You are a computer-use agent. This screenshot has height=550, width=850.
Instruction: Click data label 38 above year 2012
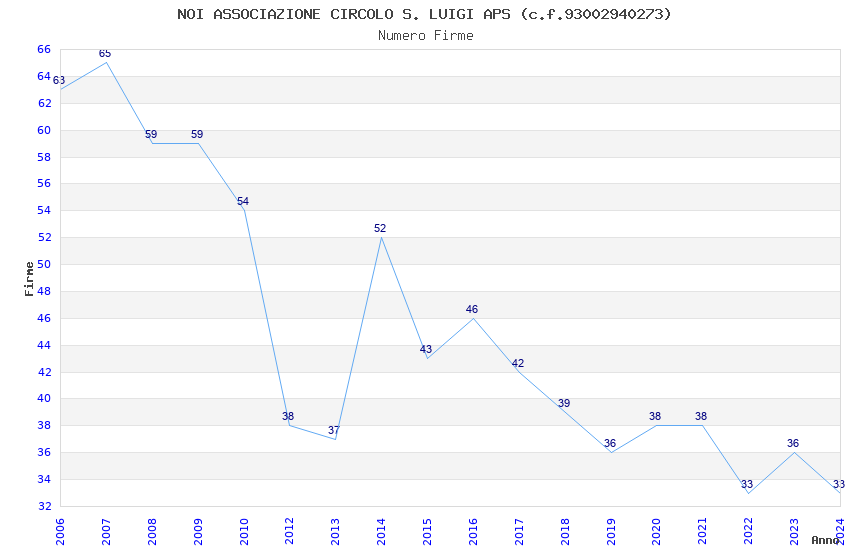[x=288, y=416]
